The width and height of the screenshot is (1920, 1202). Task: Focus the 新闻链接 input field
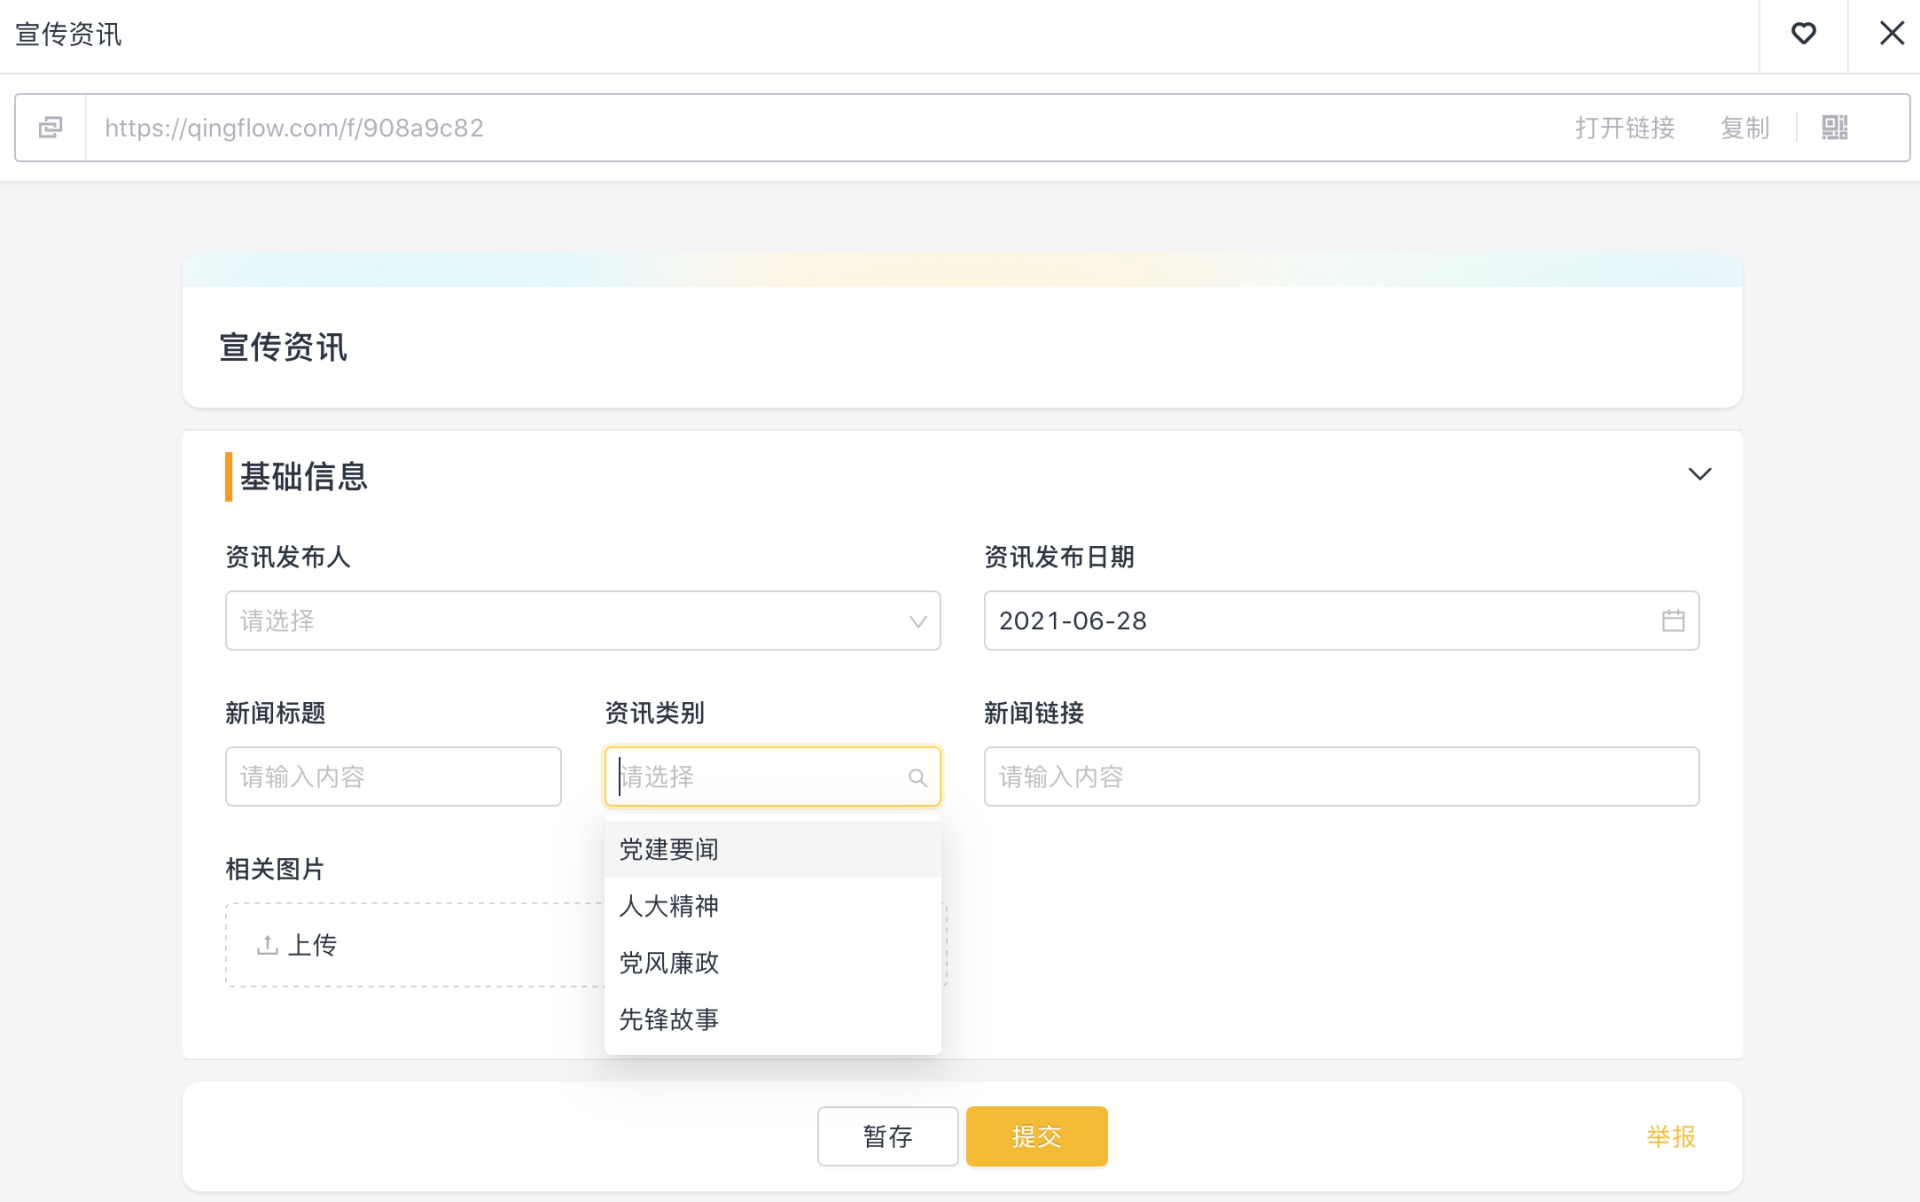point(1341,776)
